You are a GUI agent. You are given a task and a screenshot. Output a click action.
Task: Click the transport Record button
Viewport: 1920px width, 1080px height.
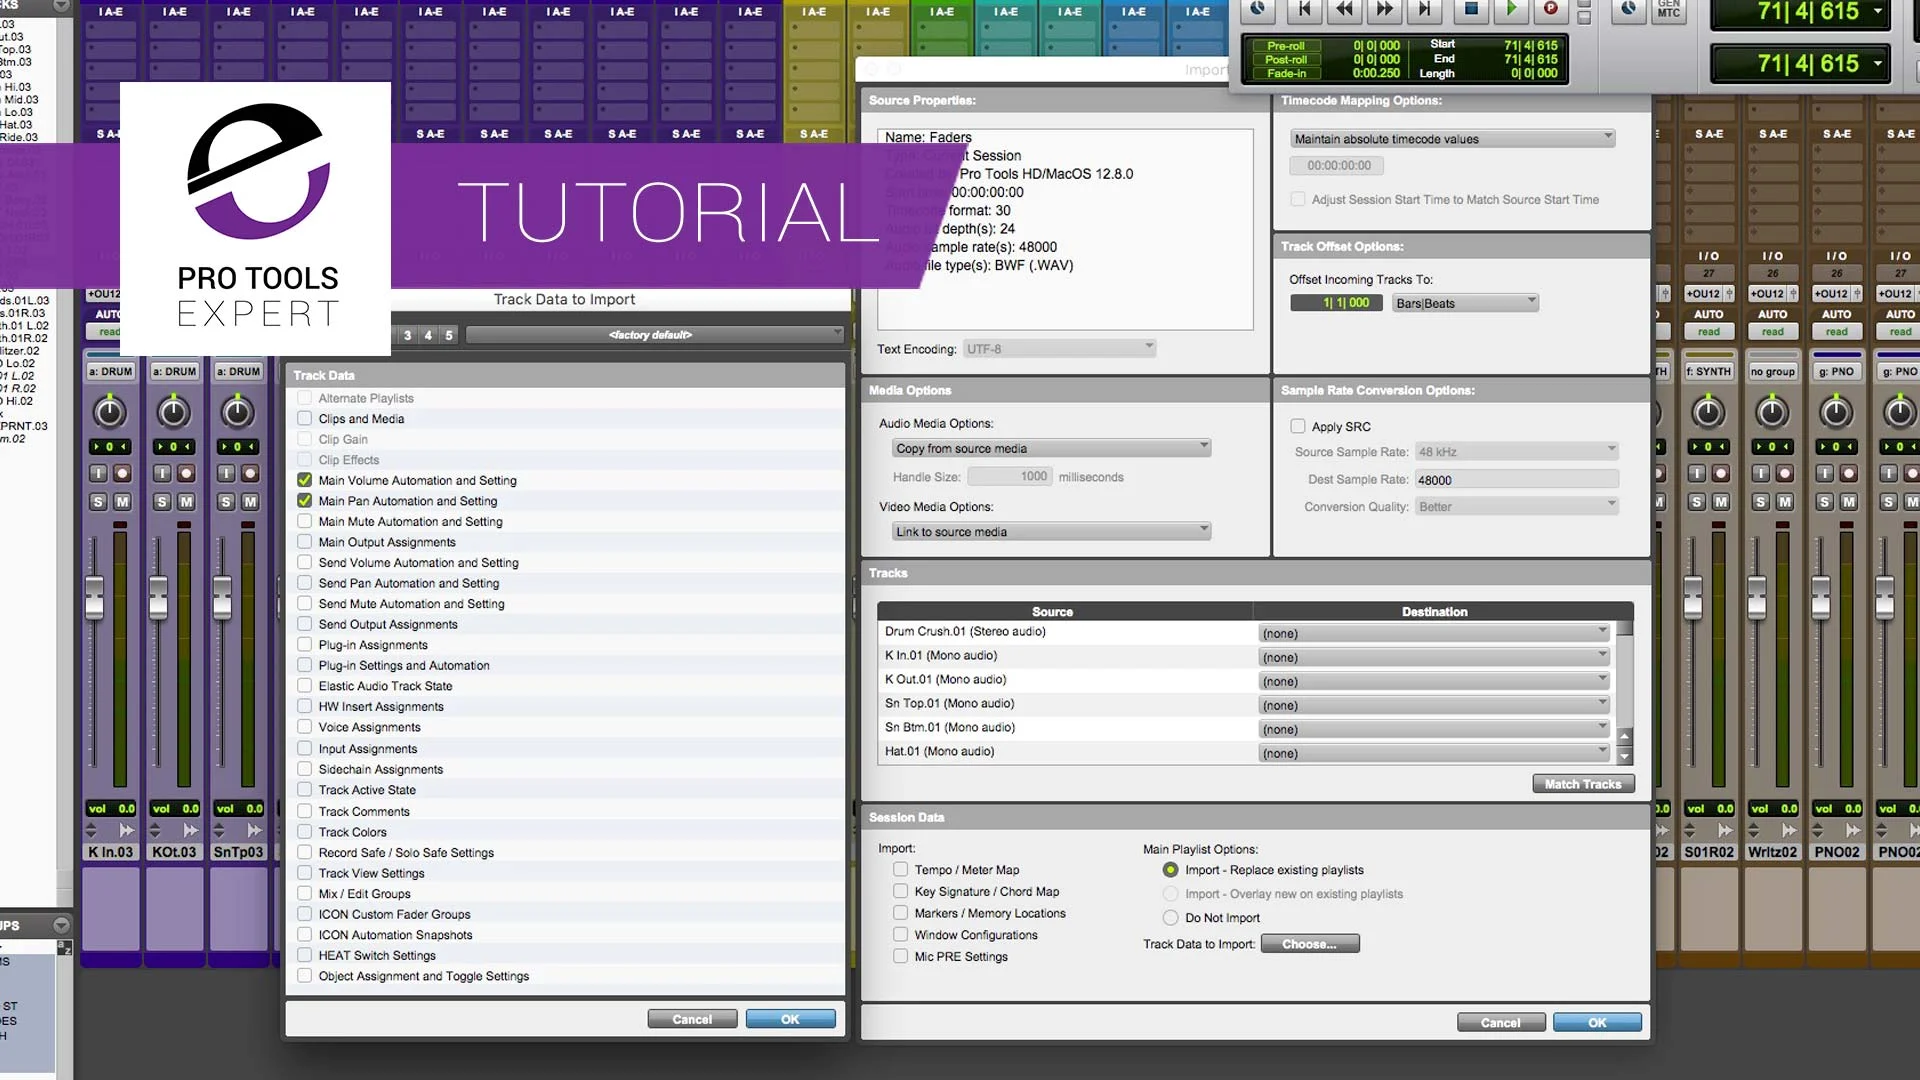tap(1551, 10)
